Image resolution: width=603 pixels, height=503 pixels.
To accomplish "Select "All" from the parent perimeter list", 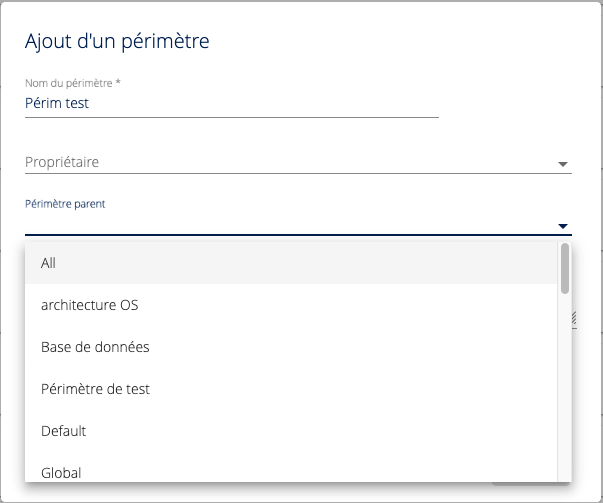I will [48, 263].
